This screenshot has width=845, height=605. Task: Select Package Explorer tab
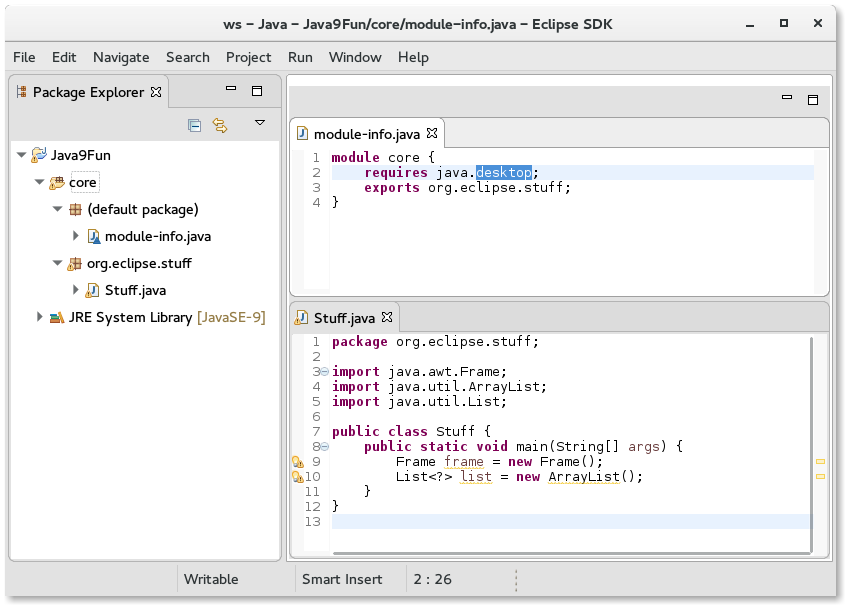click(89, 92)
